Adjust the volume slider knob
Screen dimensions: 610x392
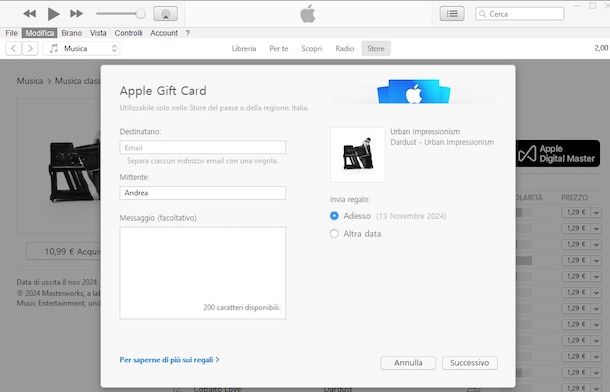140,14
